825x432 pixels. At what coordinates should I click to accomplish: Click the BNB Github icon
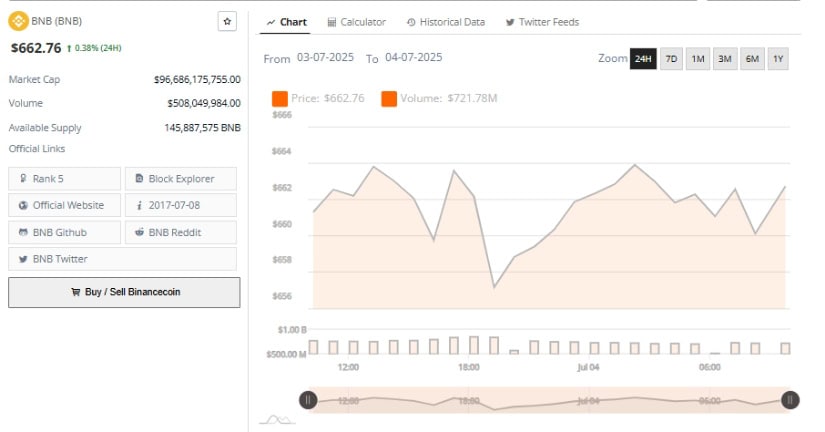23,232
